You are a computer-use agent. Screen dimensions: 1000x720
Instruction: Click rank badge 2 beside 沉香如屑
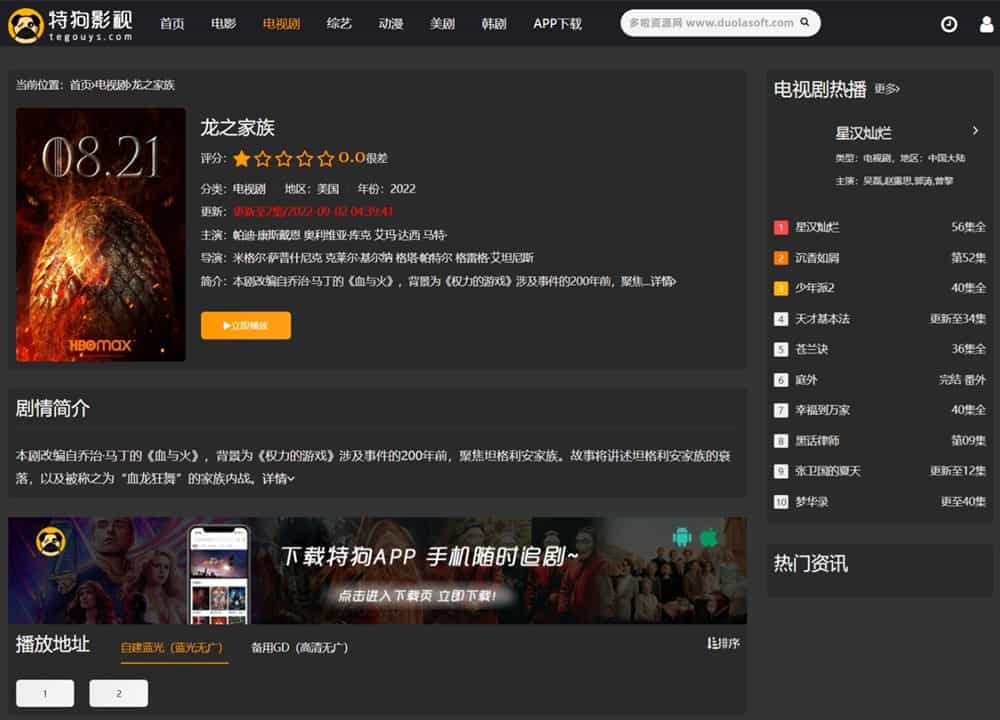[x=781, y=258]
